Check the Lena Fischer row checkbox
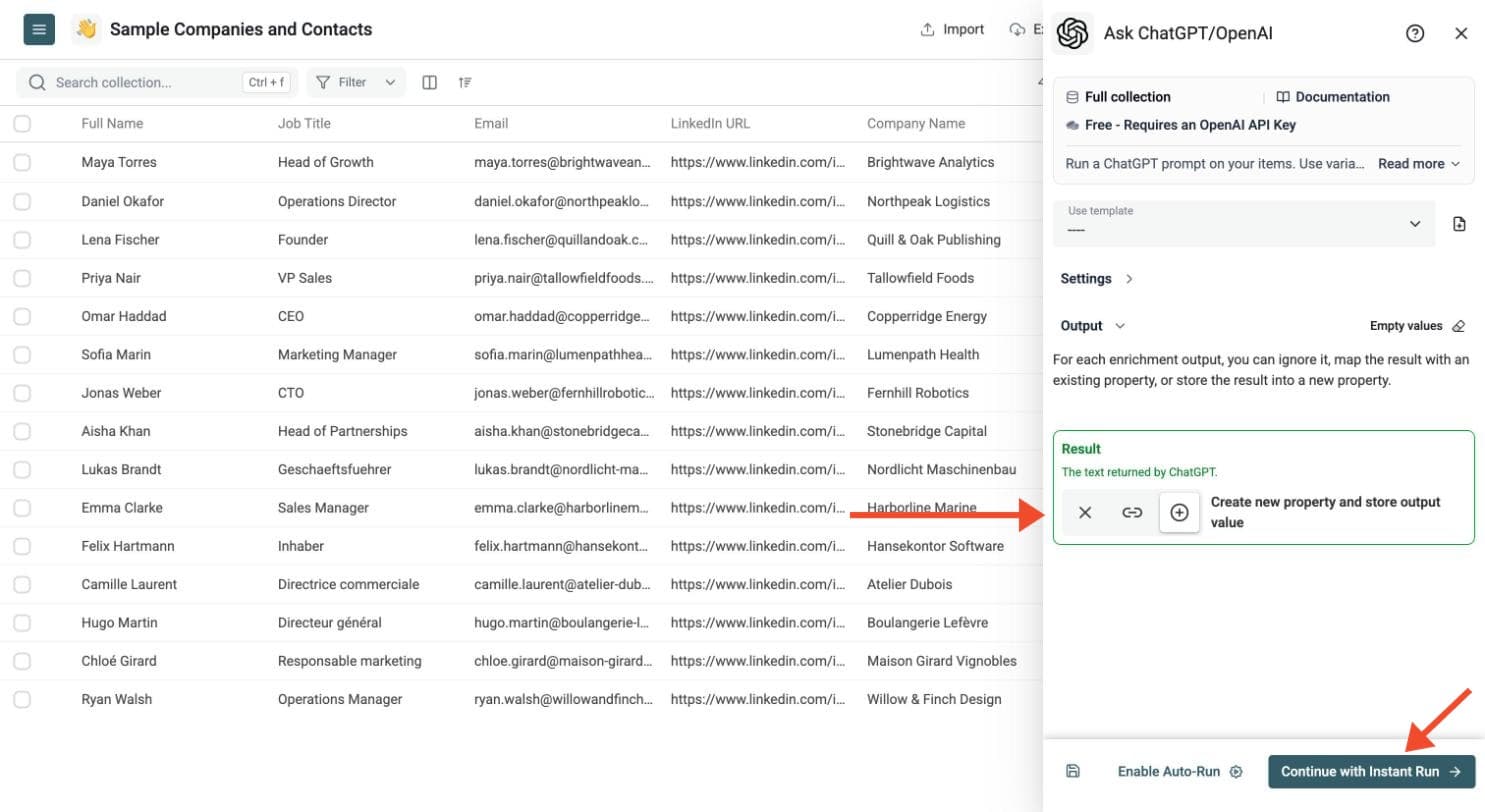Viewport: 1485px width, 812px height. [x=22, y=239]
